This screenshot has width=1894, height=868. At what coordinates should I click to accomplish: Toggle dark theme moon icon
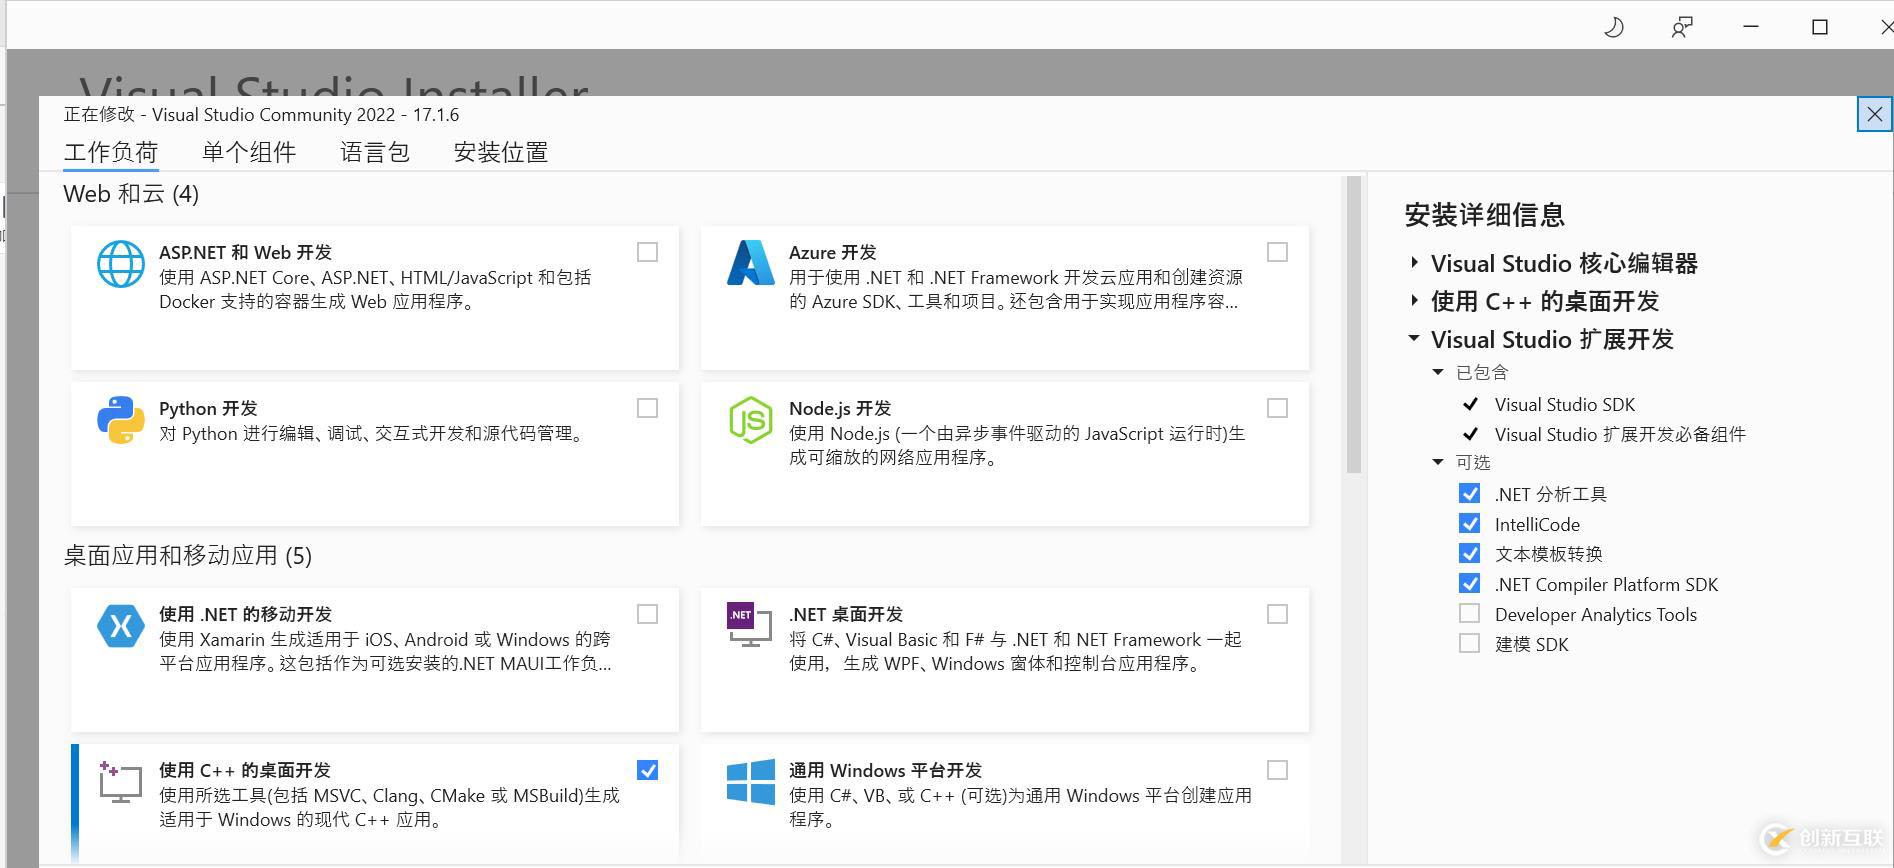click(1613, 27)
